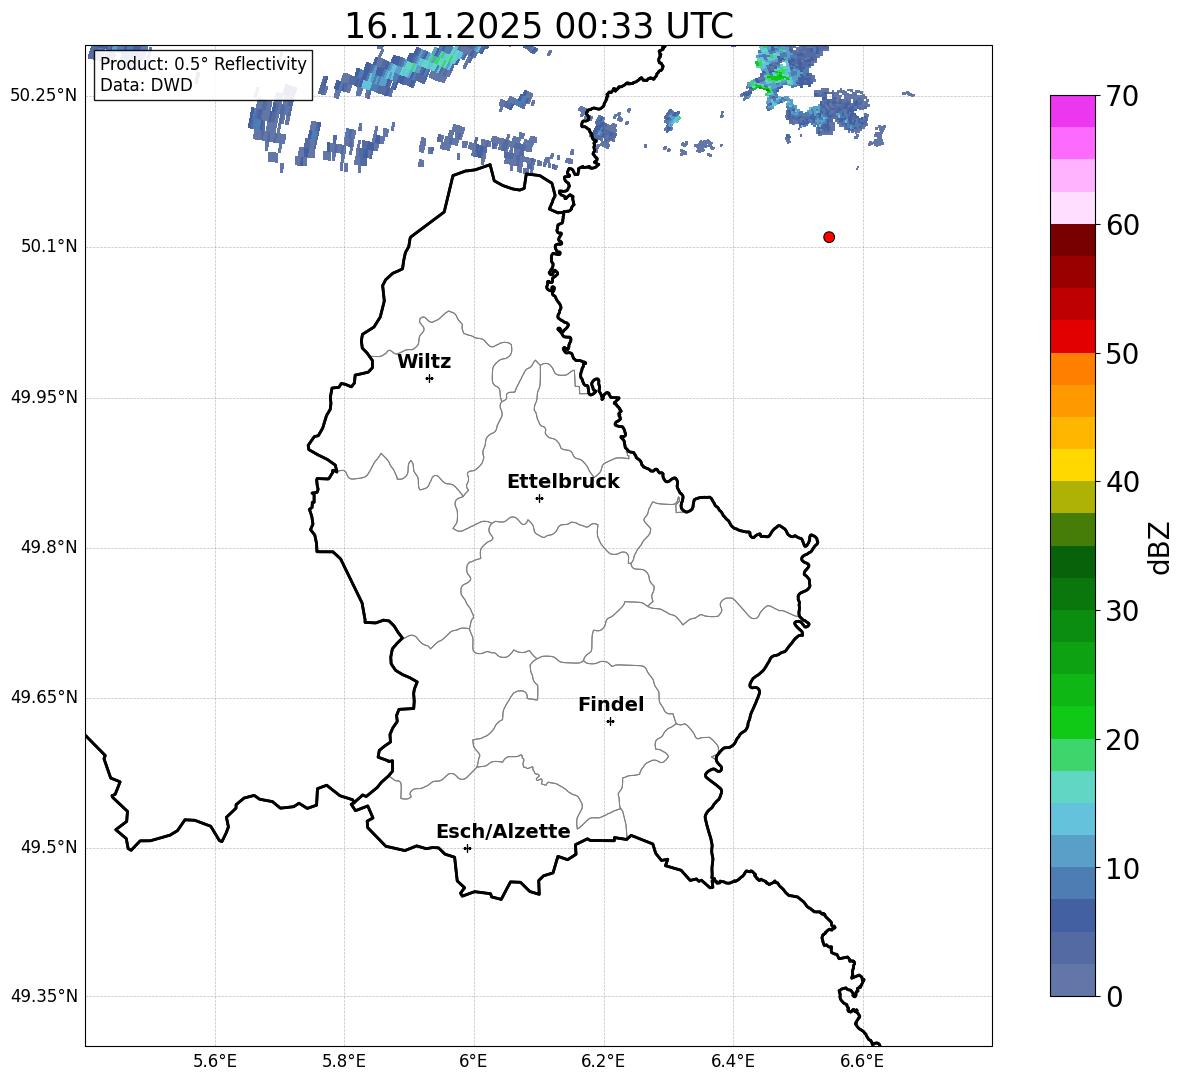This screenshot has width=1184, height=1081.
Task: Click the Esch/Alzette city label
Action: coord(503,832)
